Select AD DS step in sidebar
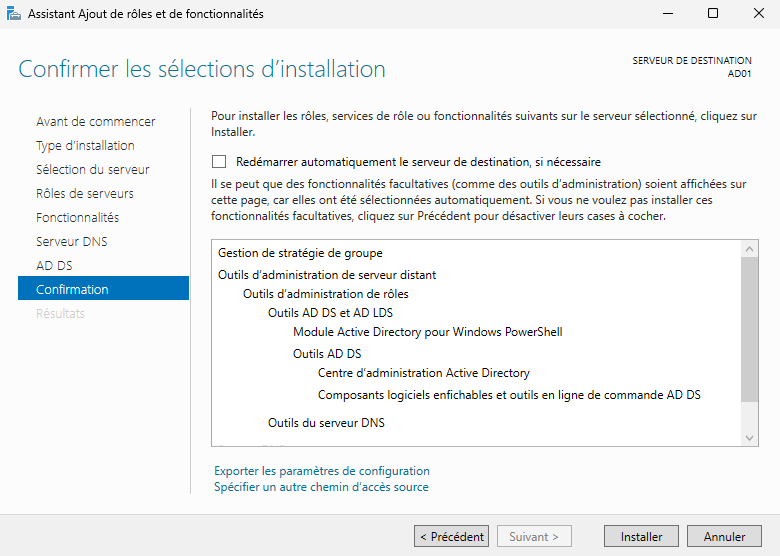Screen dimensions: 780x556 54,265
